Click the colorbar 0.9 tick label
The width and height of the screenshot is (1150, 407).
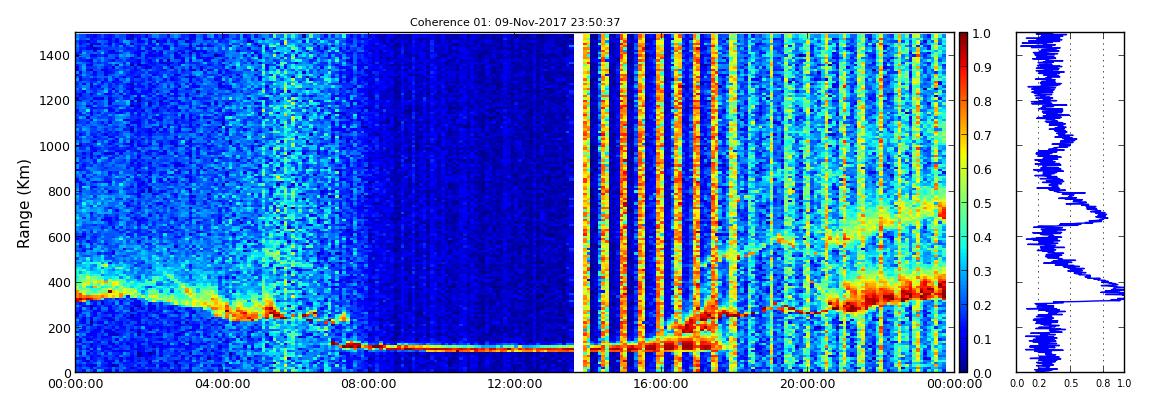point(982,67)
